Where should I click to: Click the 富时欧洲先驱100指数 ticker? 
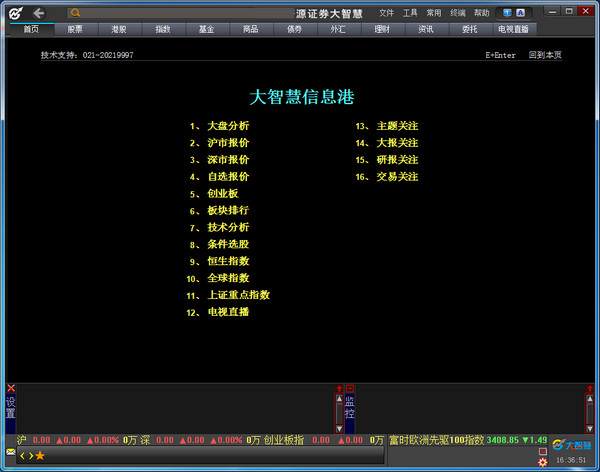(x=468, y=440)
